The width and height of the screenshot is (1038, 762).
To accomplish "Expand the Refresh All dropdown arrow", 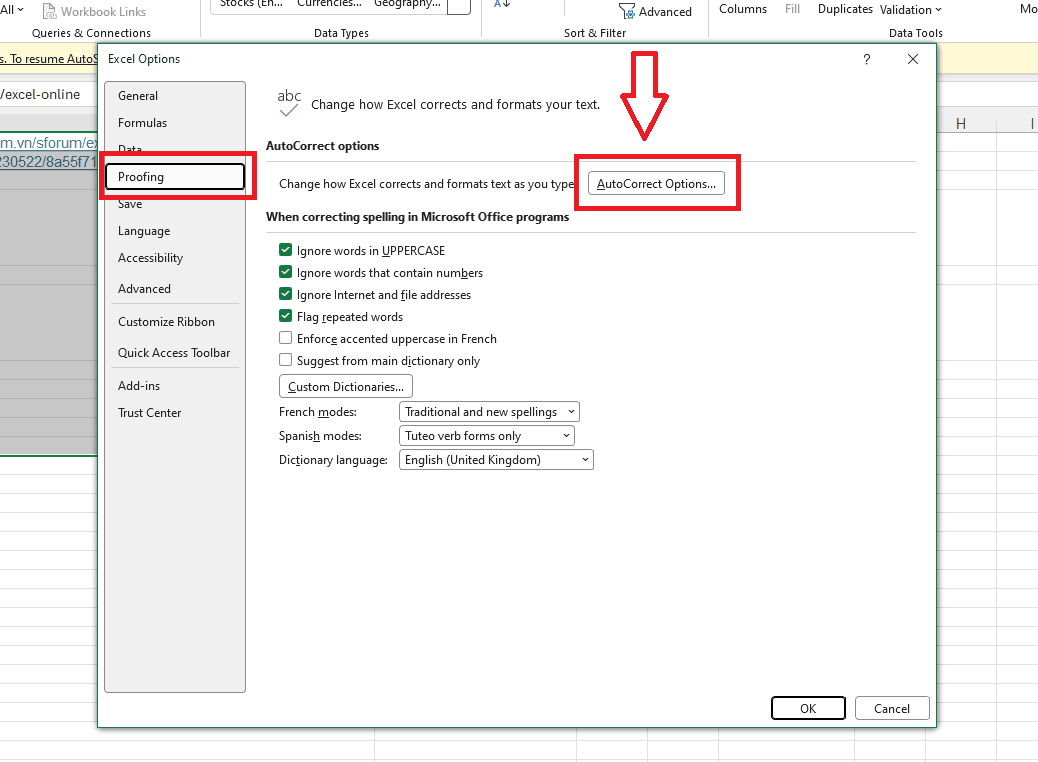I will [x=21, y=9].
